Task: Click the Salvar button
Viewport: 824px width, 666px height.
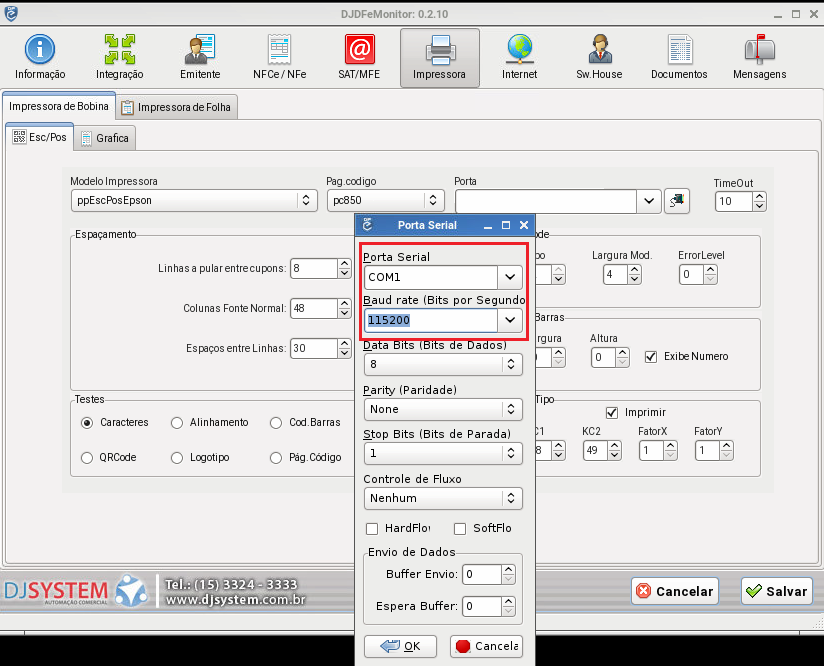Action: 777,591
